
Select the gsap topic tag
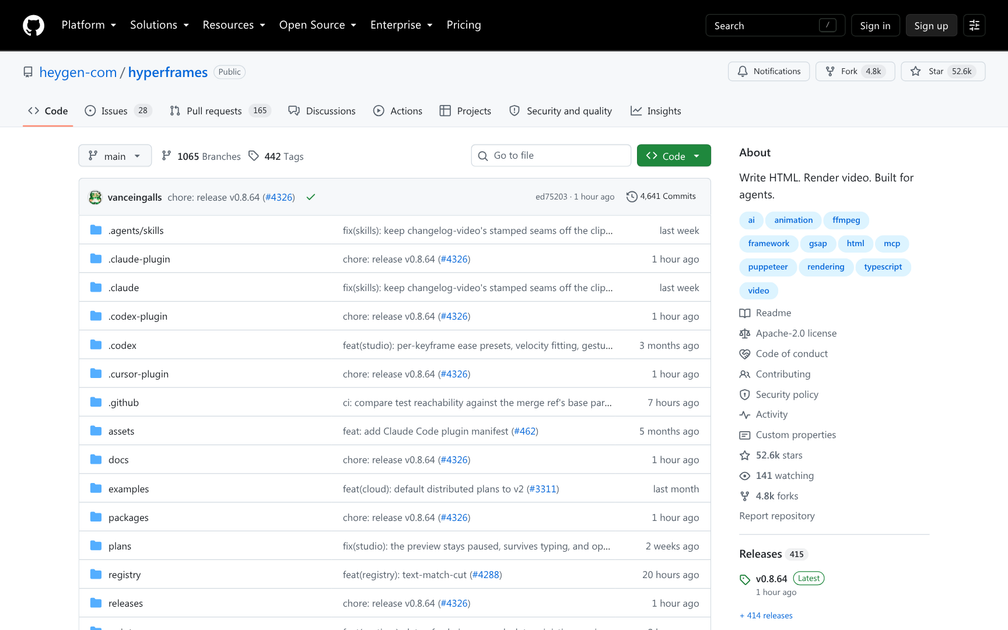point(818,244)
